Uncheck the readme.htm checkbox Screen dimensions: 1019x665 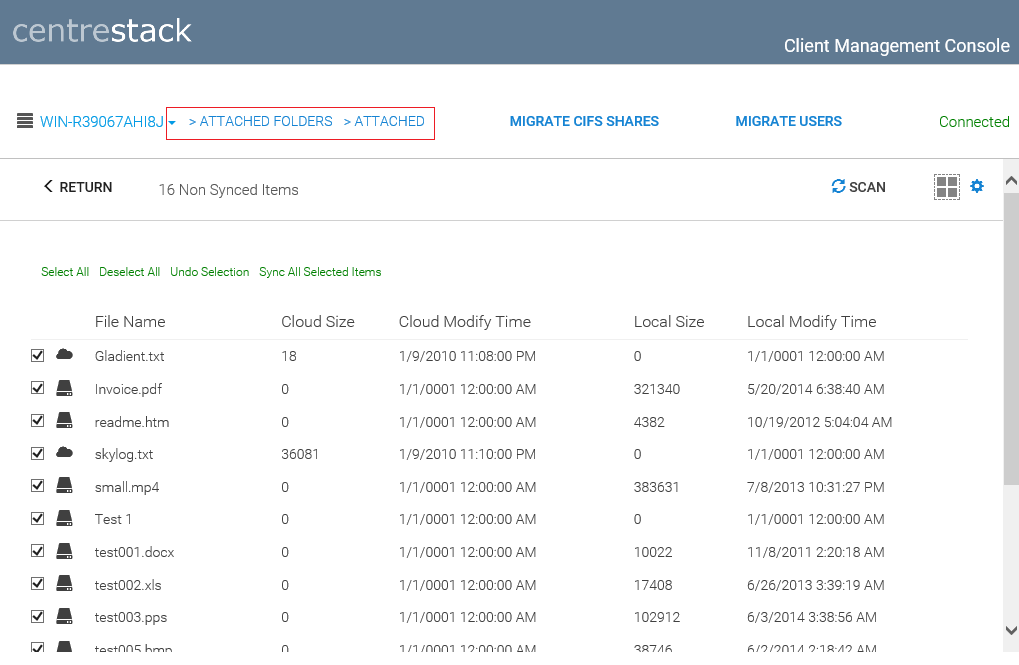[38, 421]
